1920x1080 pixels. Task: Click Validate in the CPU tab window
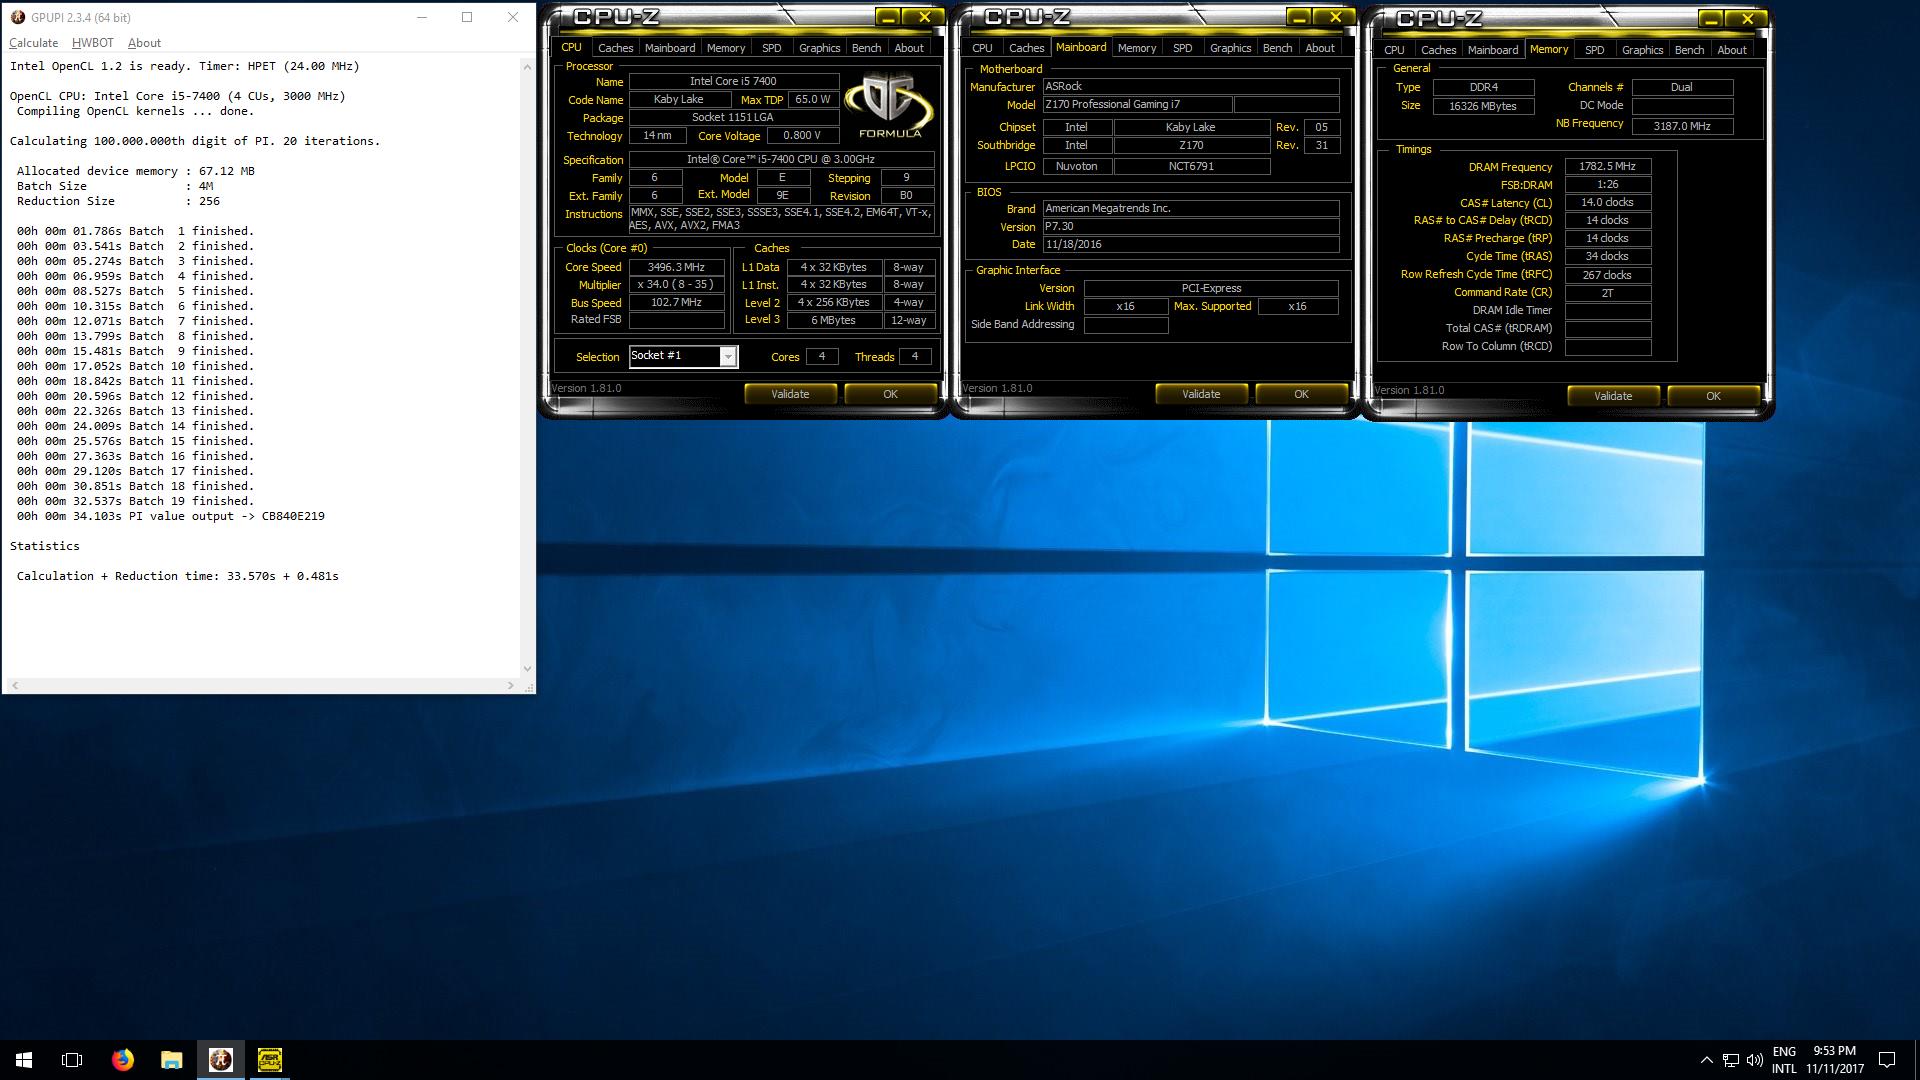pos(790,394)
